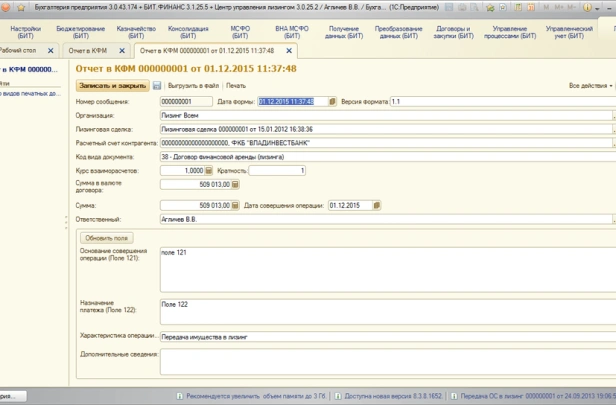Close the Рабочий стол tab
616x405 pixels.
[50, 50]
